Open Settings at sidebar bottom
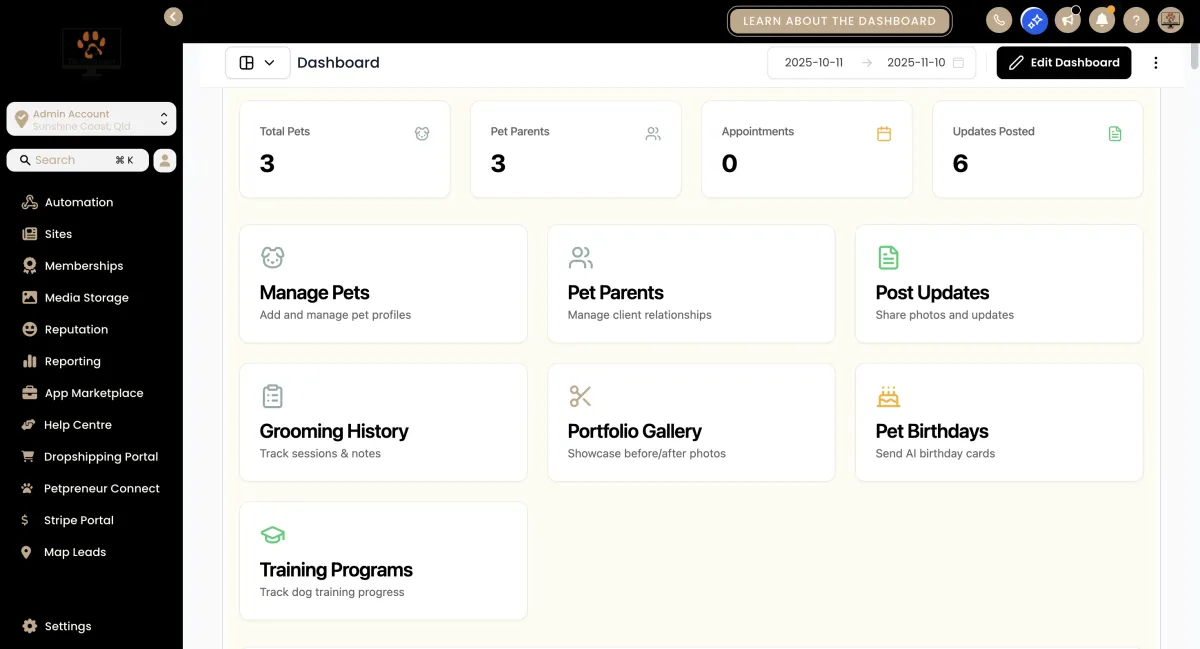Viewport: 1200px width, 649px height. 68,626
